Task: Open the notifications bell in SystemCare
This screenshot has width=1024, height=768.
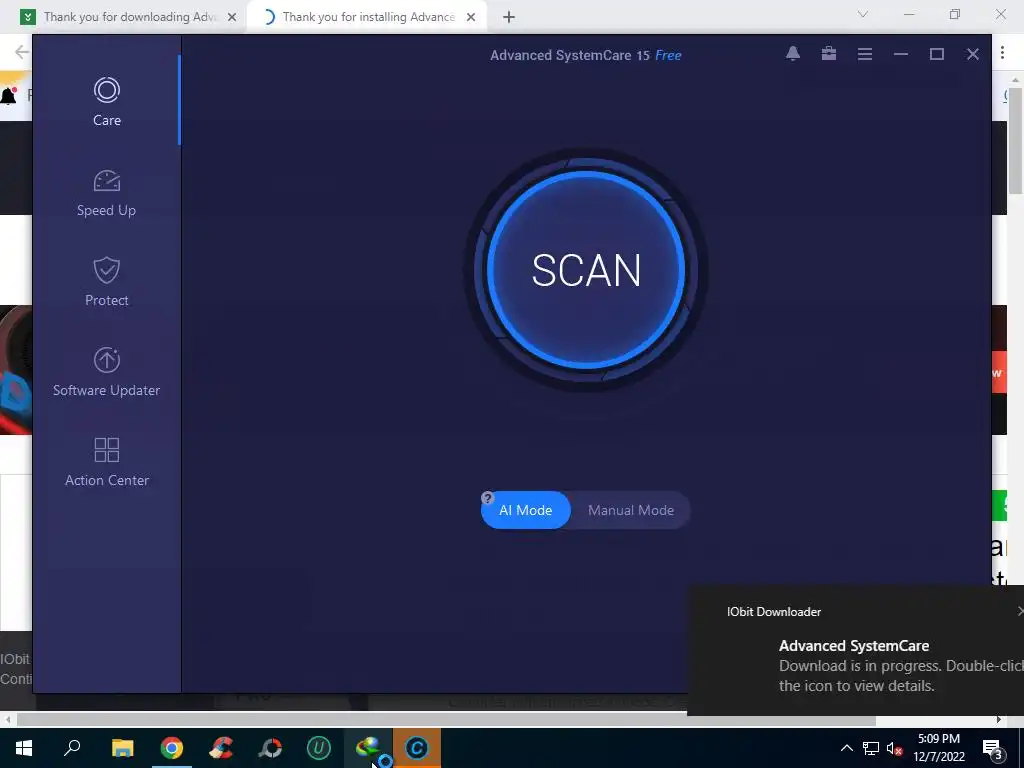Action: (x=793, y=54)
